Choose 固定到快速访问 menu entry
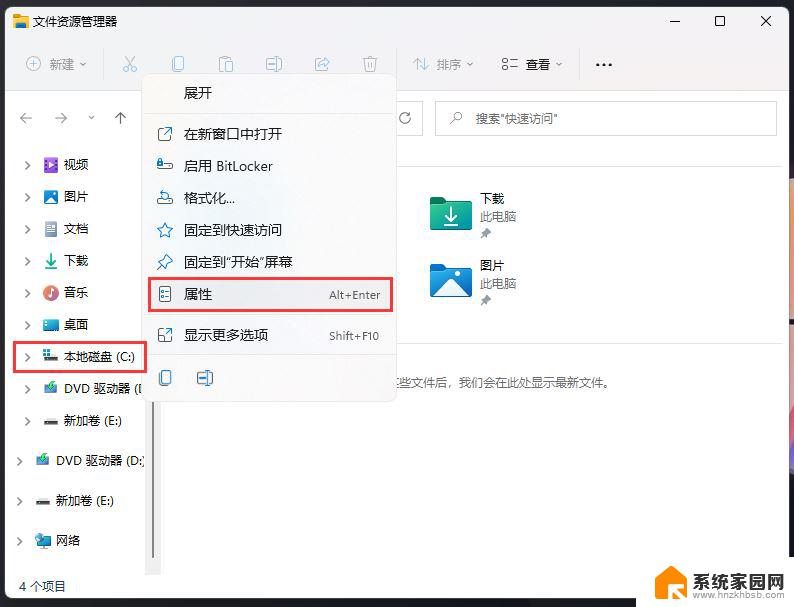The width and height of the screenshot is (794, 607). [269, 230]
